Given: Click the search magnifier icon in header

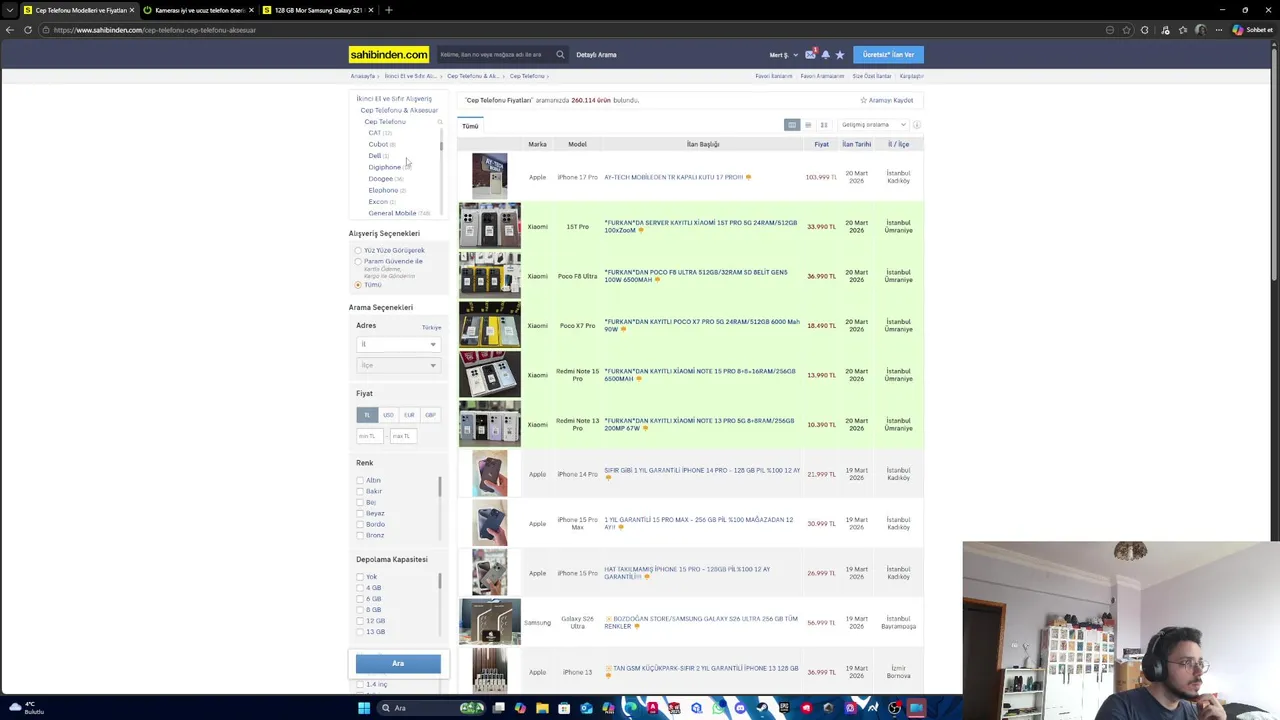Looking at the screenshot, I should tap(560, 55).
